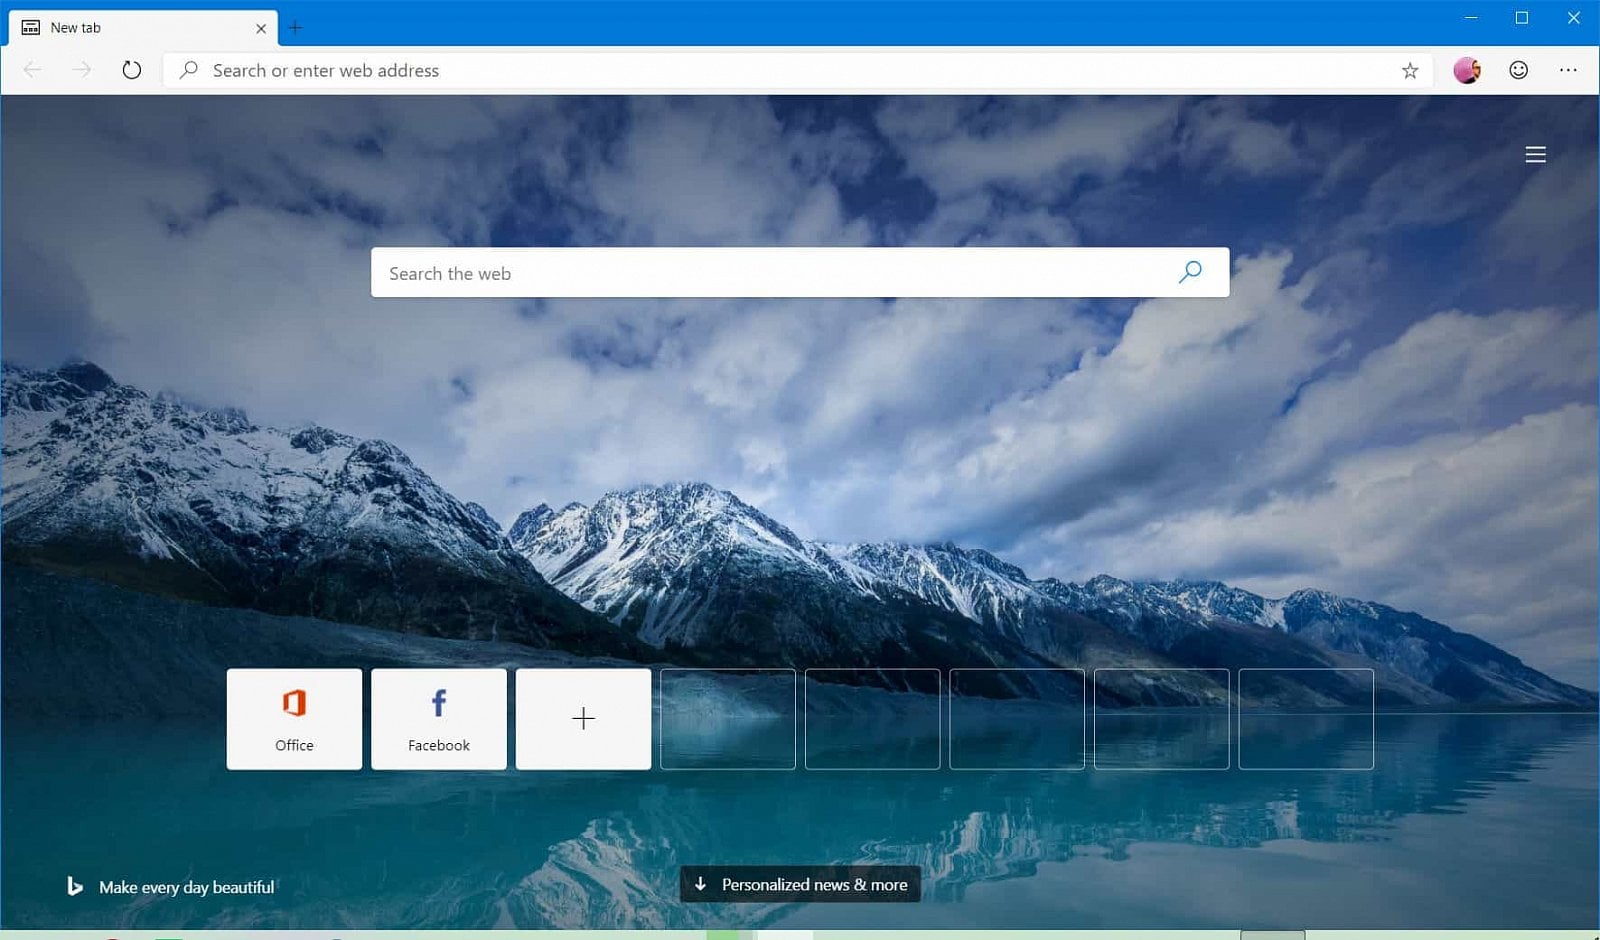Viewport: 1600px width, 940px height.
Task: Click inside the Search the web box
Action: (700, 272)
